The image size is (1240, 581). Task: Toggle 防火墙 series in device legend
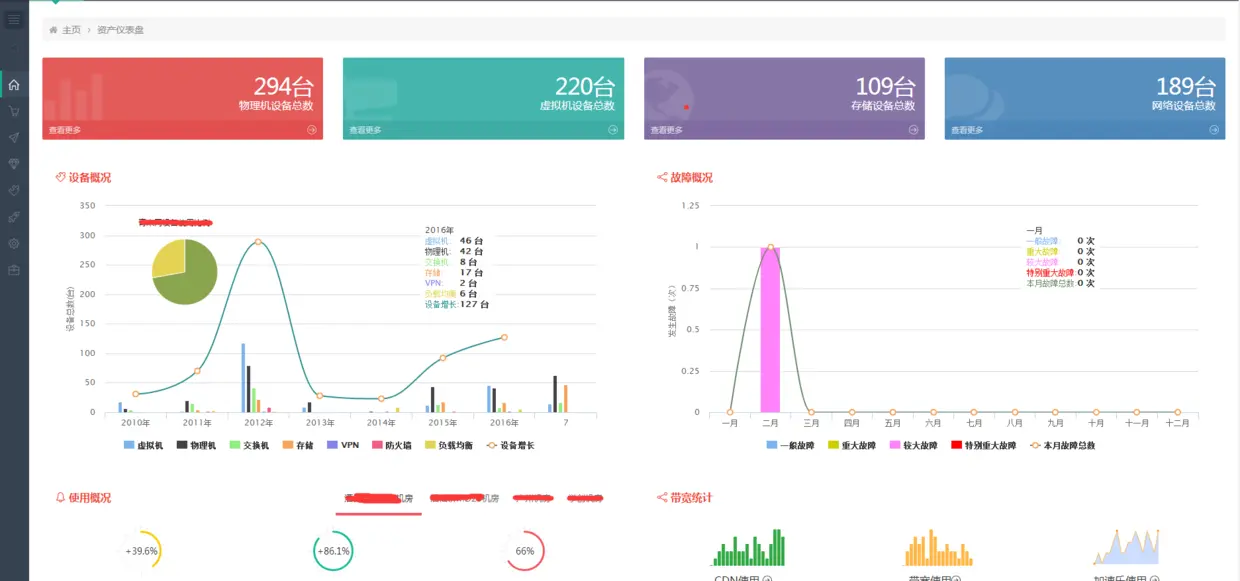click(x=392, y=445)
